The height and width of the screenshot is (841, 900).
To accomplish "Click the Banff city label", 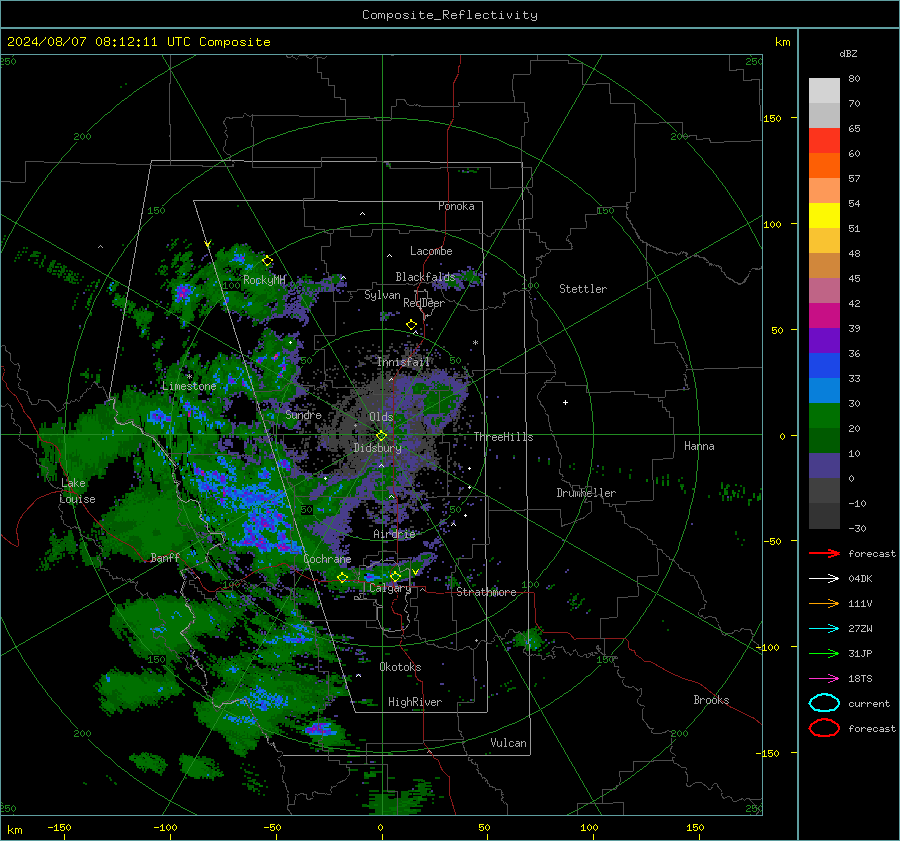I will coord(165,557).
